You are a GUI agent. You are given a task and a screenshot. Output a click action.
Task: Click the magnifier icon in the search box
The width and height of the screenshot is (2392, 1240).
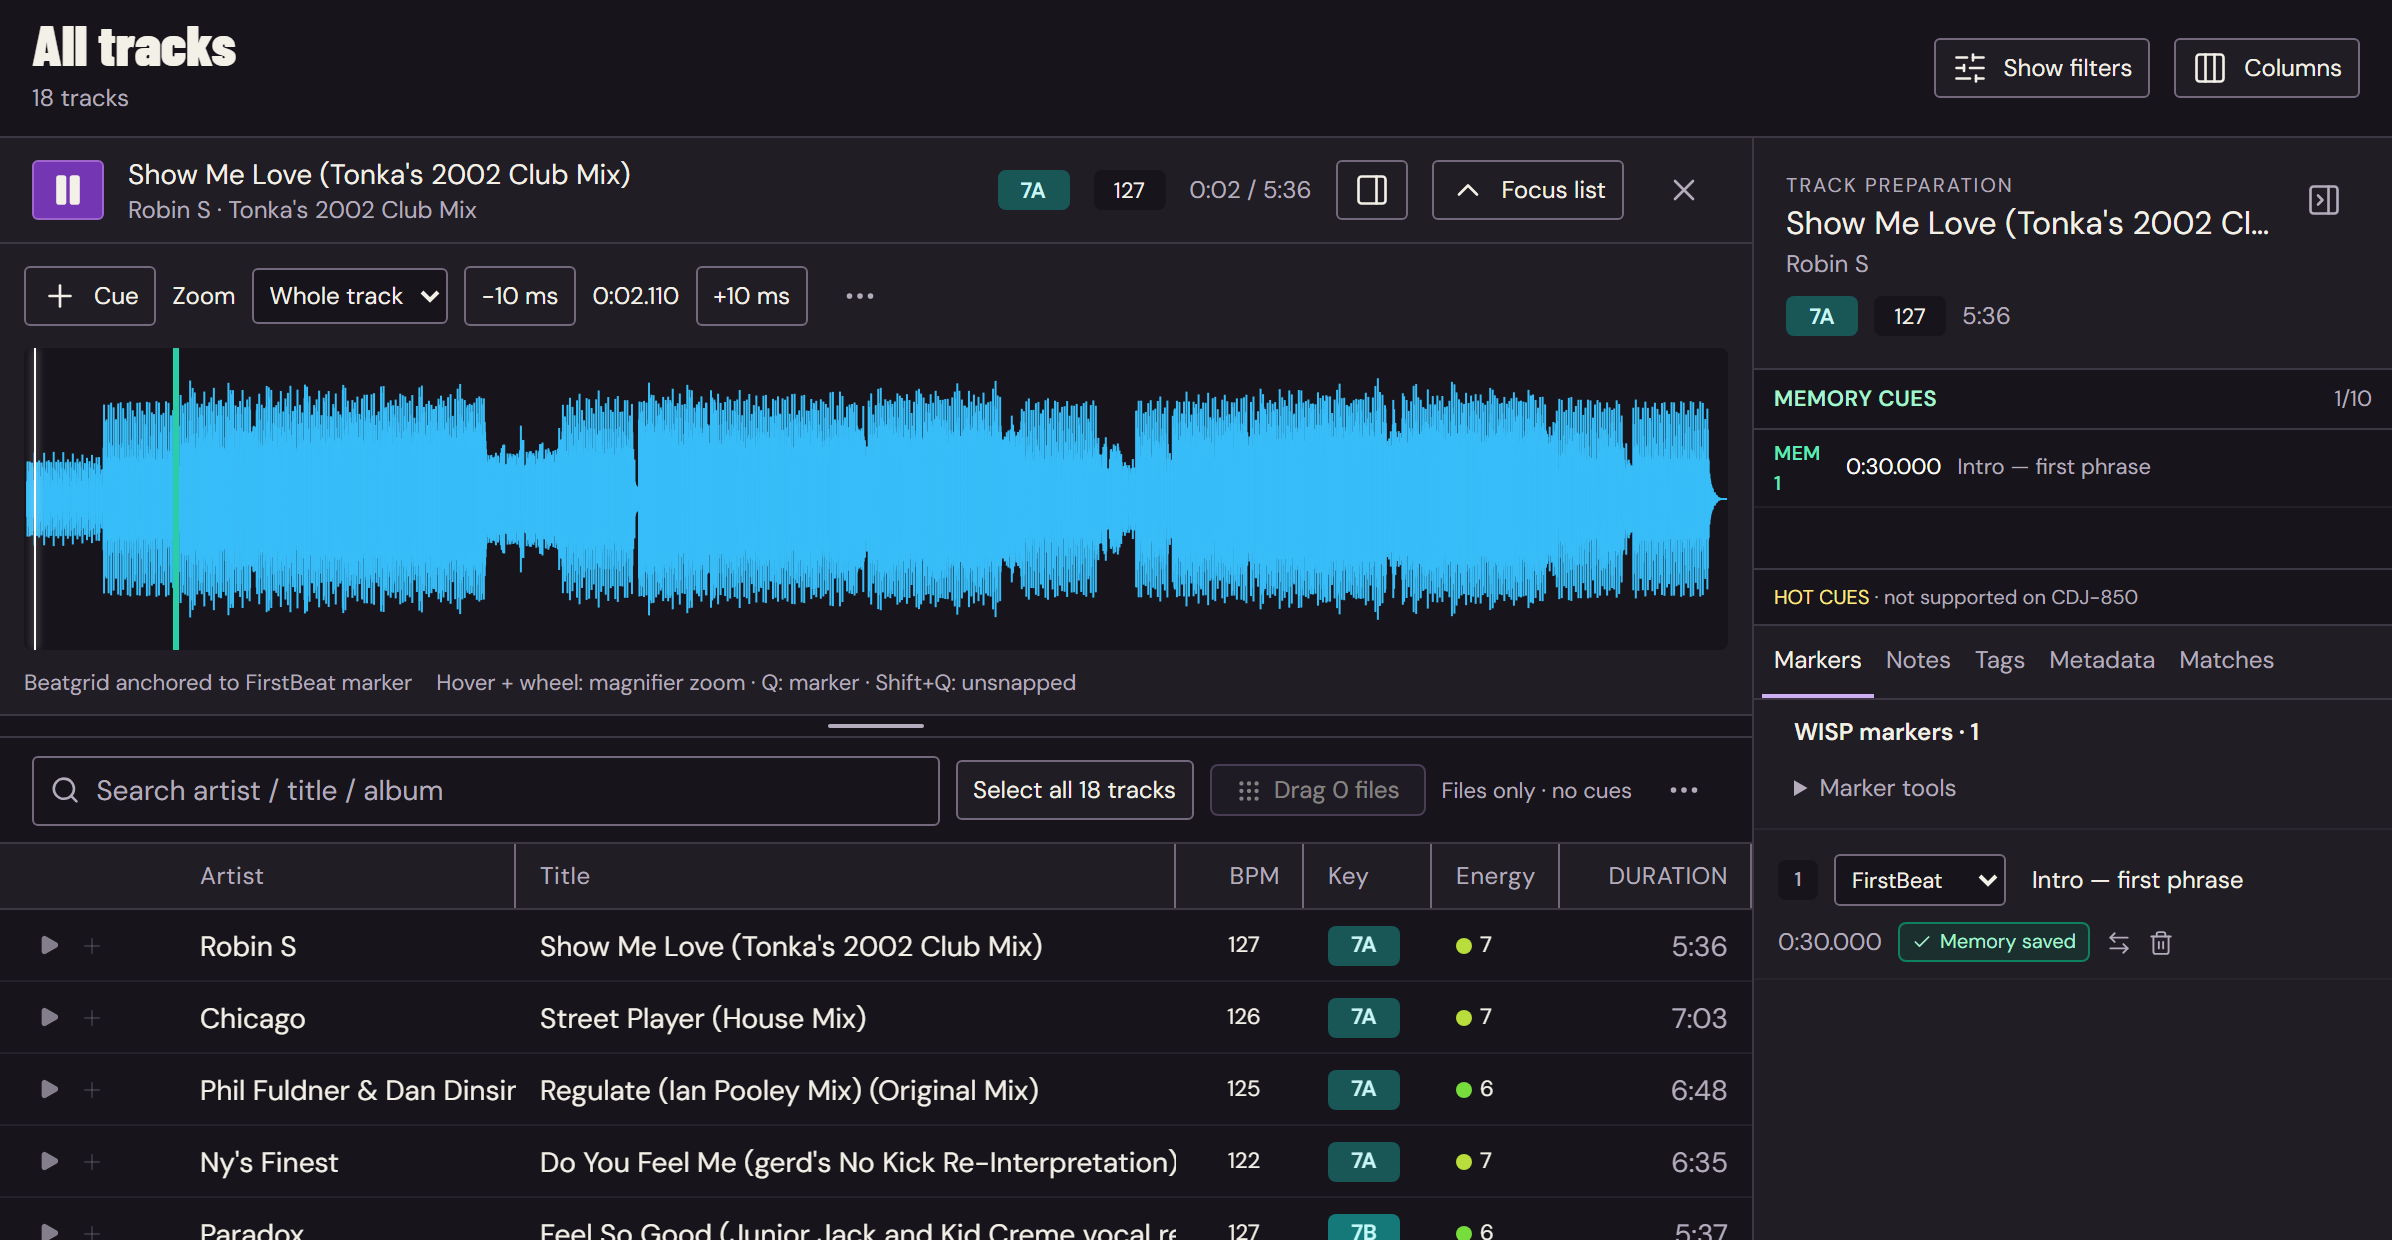(x=65, y=790)
